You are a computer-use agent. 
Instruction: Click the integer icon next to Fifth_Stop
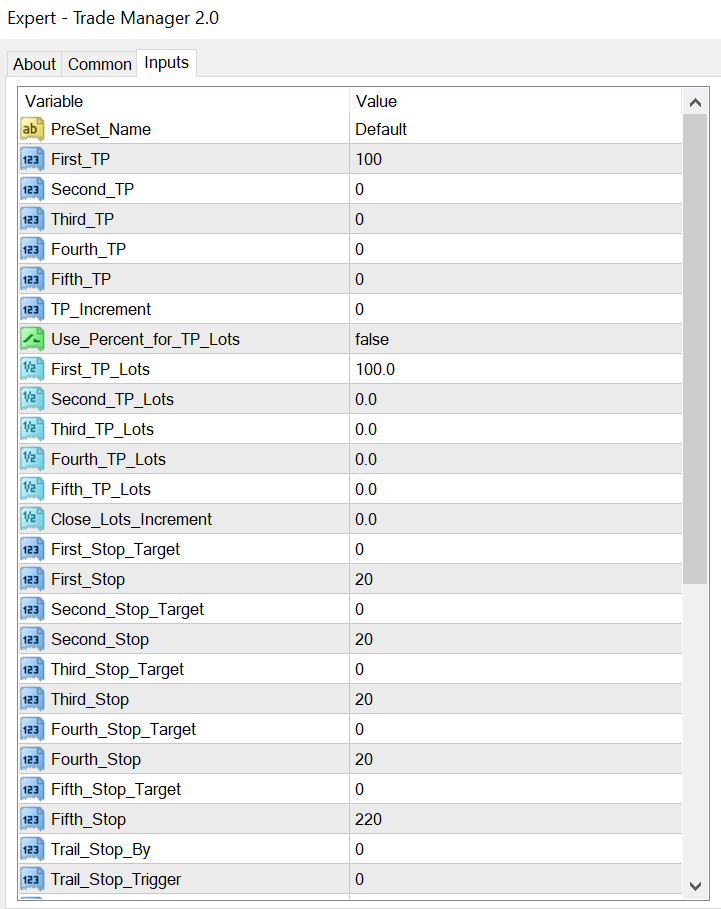click(32, 819)
